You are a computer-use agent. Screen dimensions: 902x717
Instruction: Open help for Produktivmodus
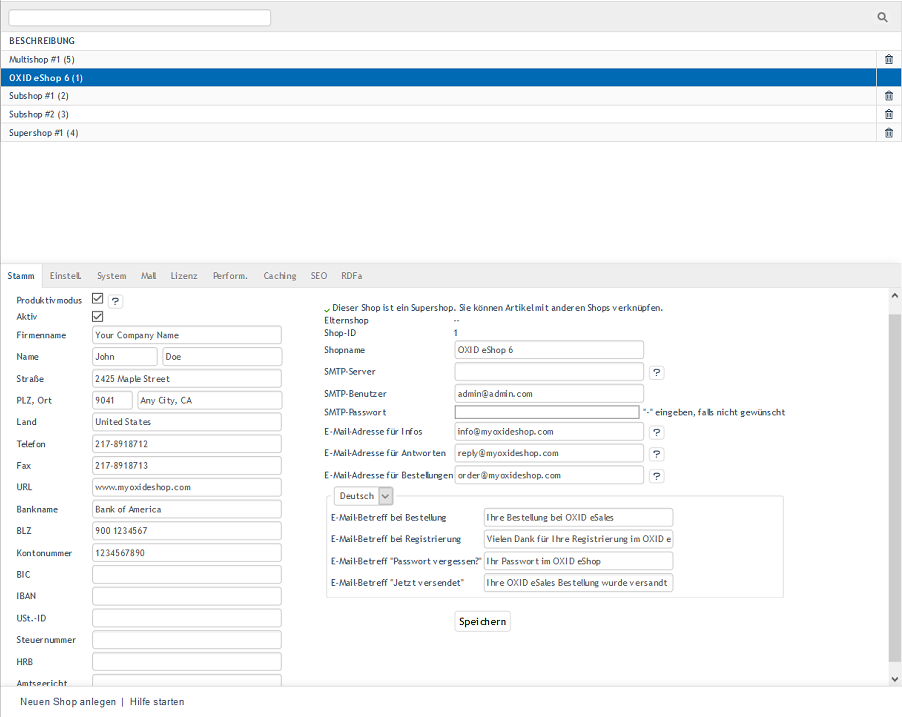click(x=115, y=301)
